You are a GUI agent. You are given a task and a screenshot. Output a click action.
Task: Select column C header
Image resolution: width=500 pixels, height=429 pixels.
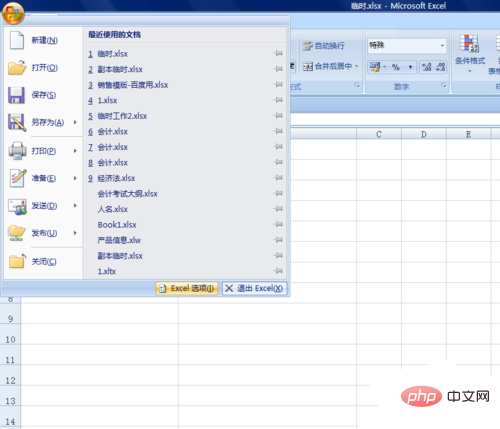pos(379,134)
